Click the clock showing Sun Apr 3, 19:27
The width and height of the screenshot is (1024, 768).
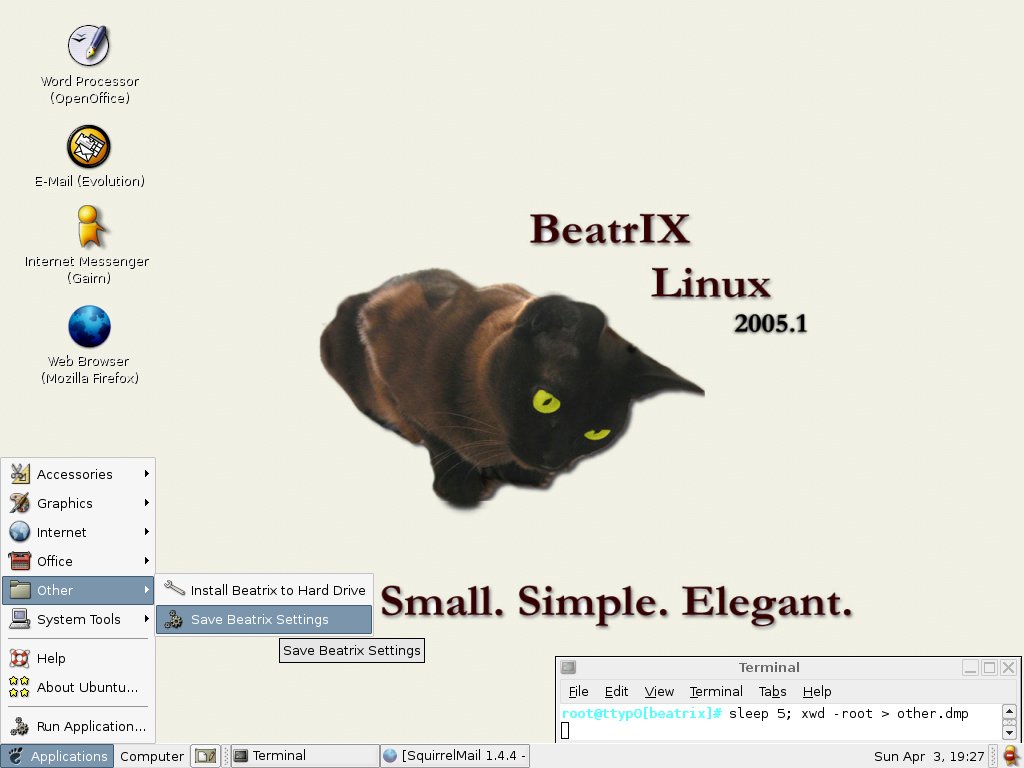tap(928, 756)
